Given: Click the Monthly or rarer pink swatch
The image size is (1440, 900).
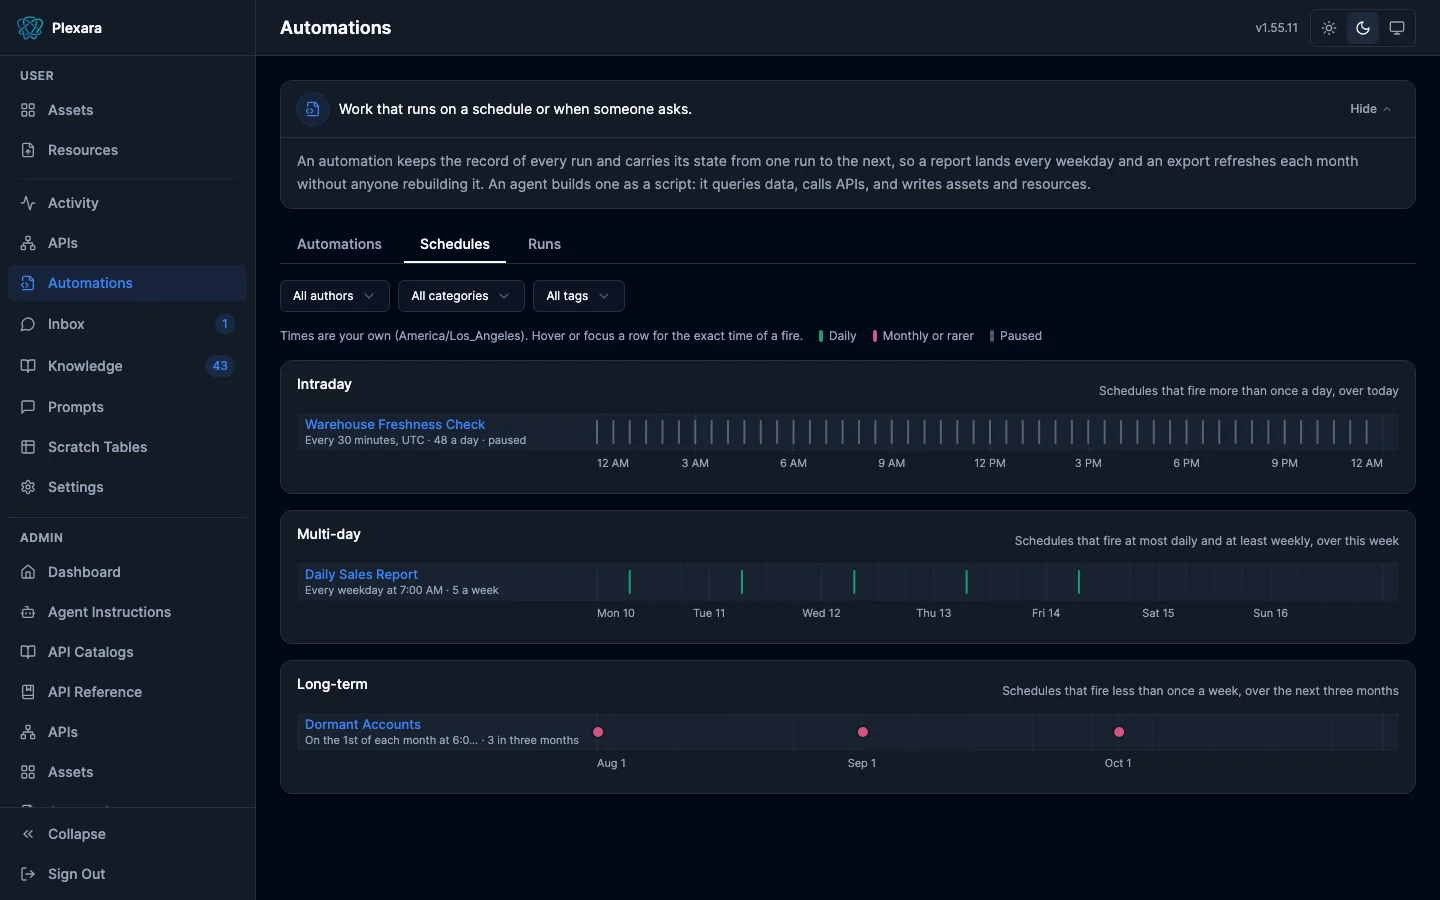Looking at the screenshot, I should point(875,336).
